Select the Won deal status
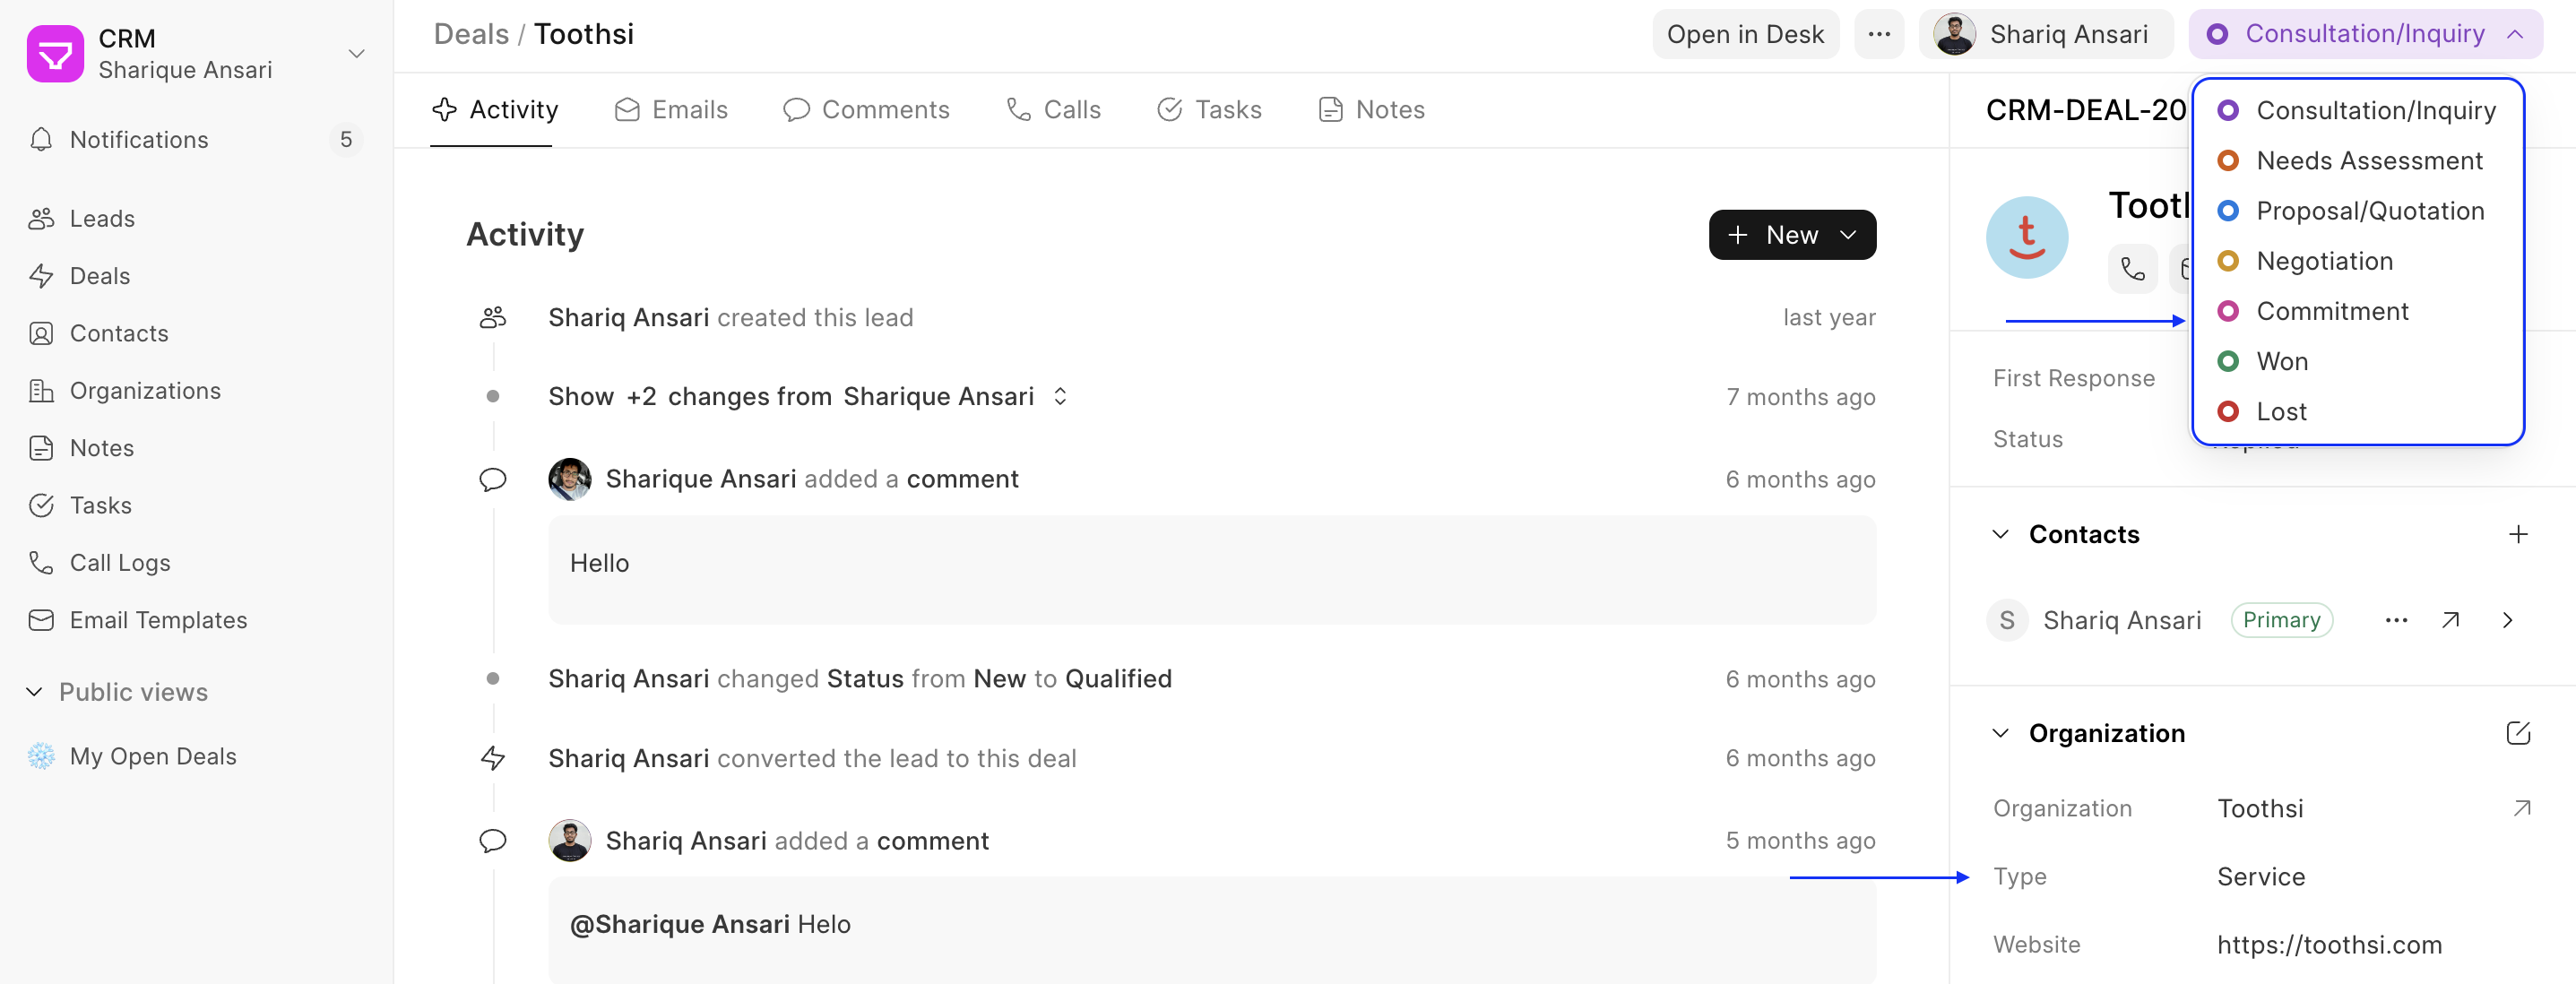 coord(2281,361)
